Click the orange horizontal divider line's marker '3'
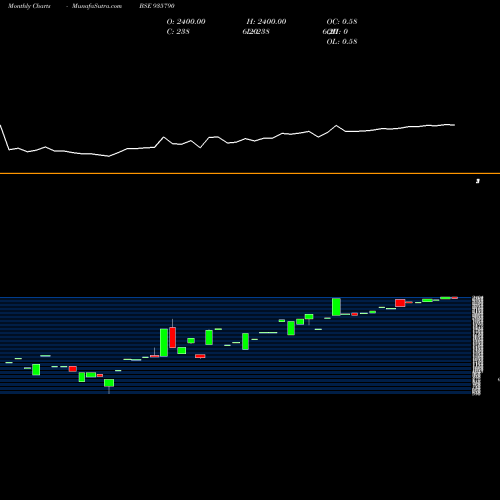This screenshot has height=500, width=500. pyautogui.click(x=478, y=181)
